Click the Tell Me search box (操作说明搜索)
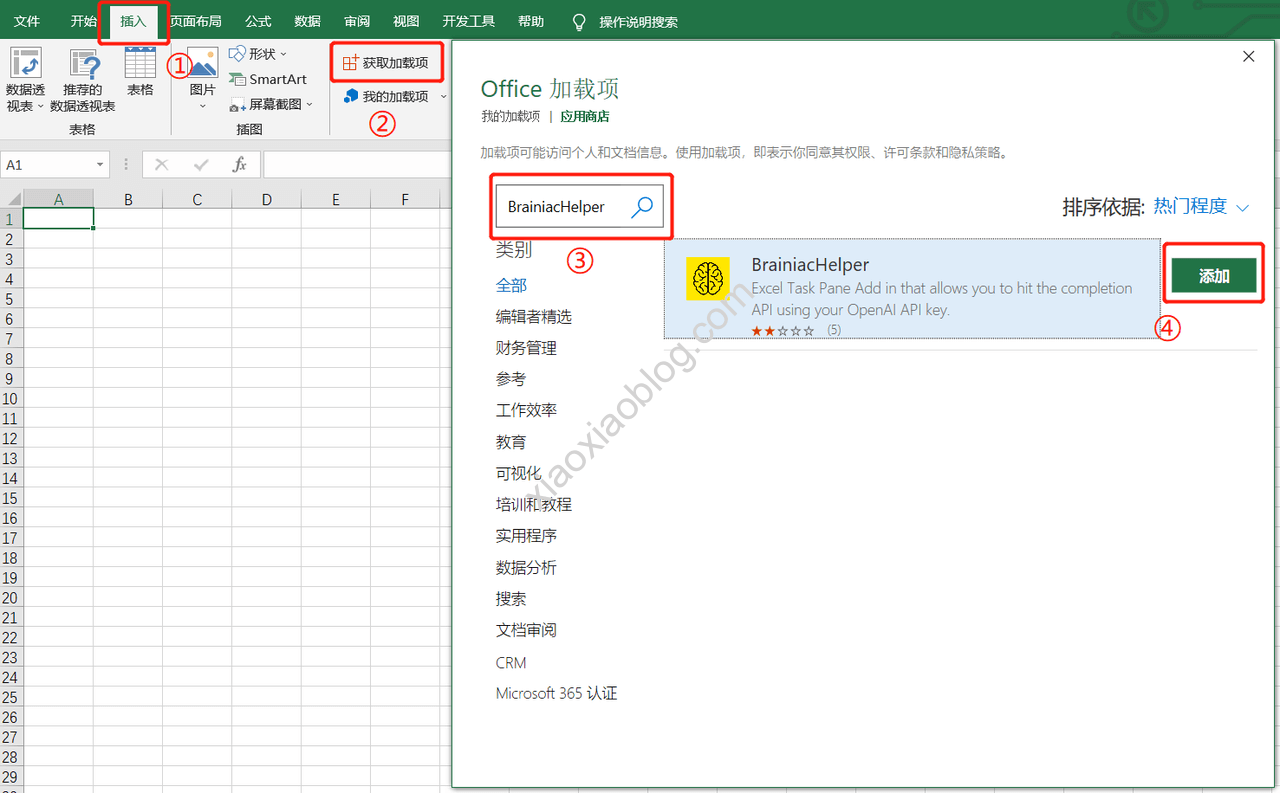The width and height of the screenshot is (1280, 793). (x=638, y=22)
